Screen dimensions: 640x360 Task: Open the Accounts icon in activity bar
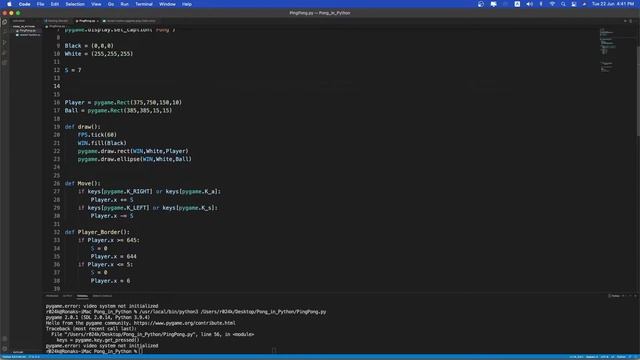point(4,338)
